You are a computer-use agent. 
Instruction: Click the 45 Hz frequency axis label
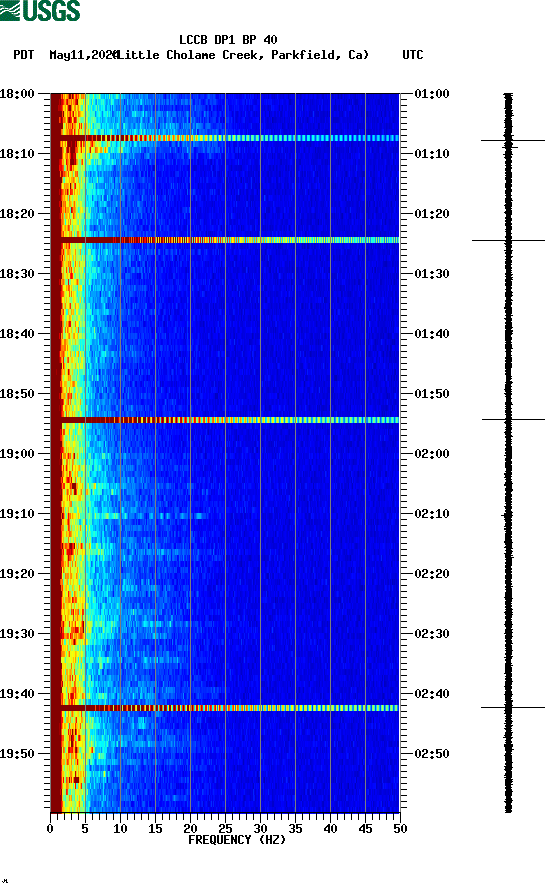pyautogui.click(x=365, y=829)
